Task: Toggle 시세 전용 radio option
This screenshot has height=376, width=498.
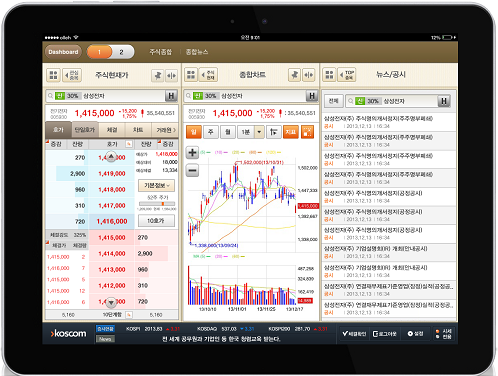Action: (443, 334)
